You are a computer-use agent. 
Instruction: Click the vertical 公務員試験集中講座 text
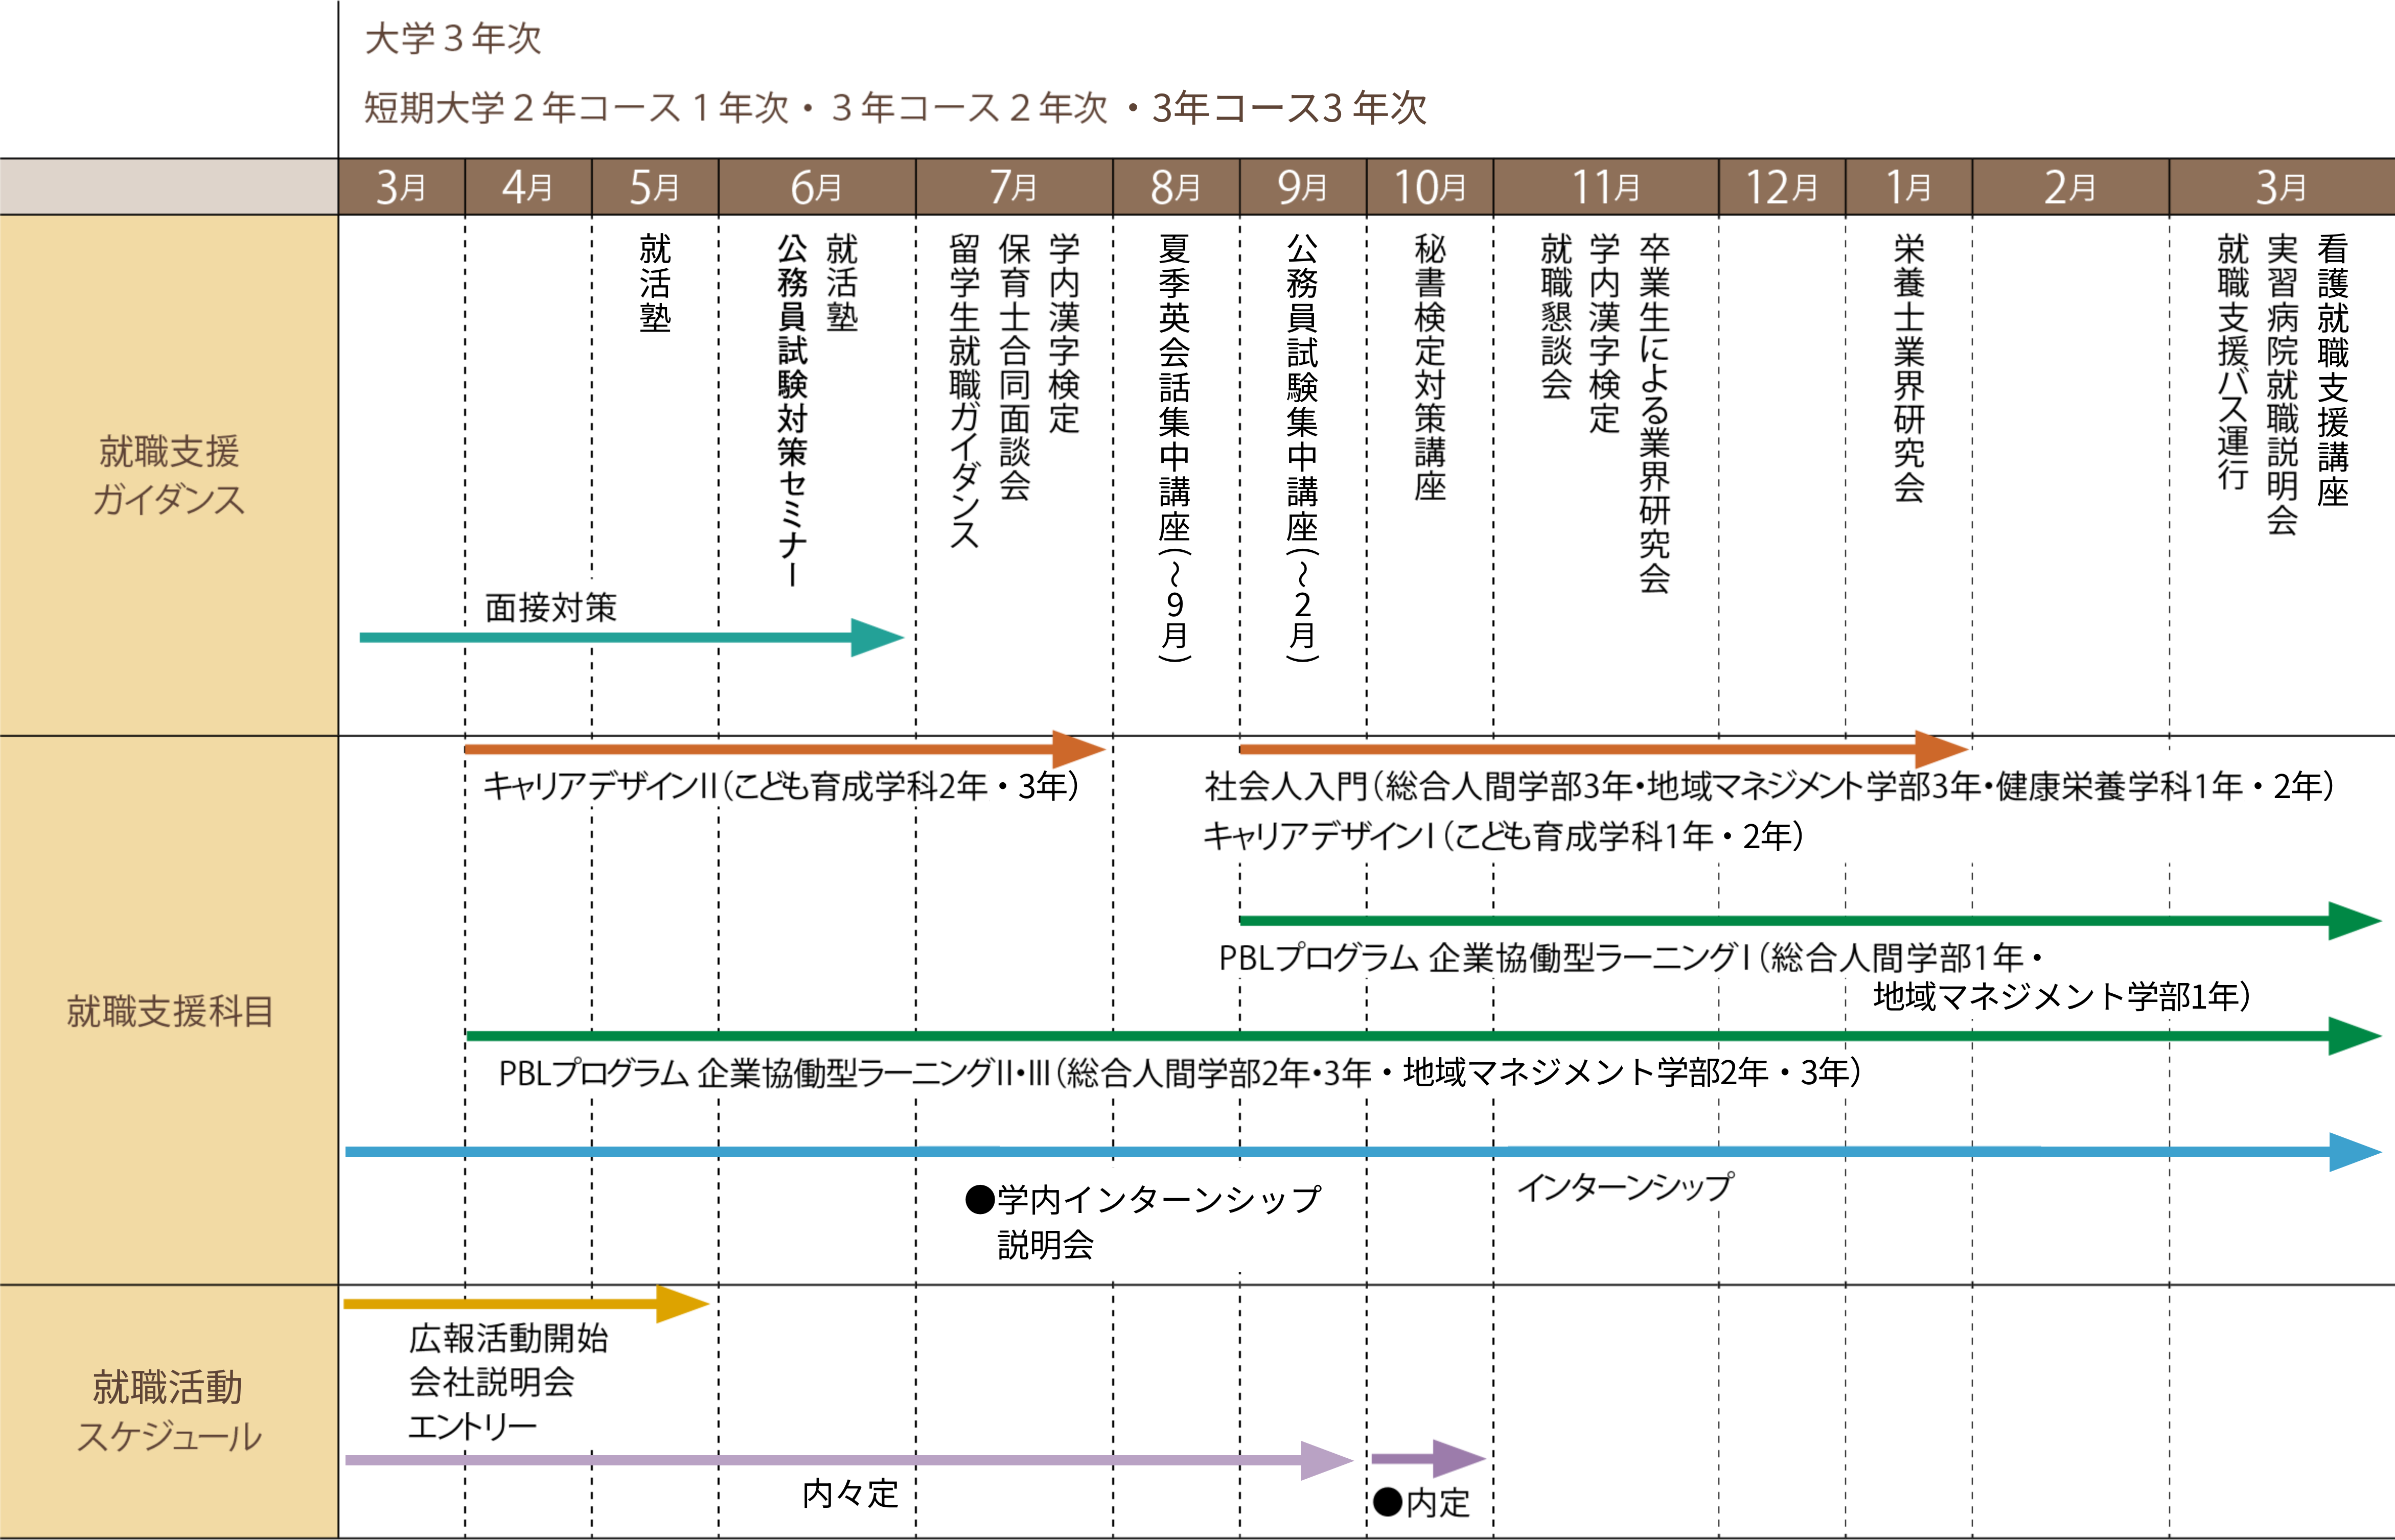click(x=1302, y=447)
